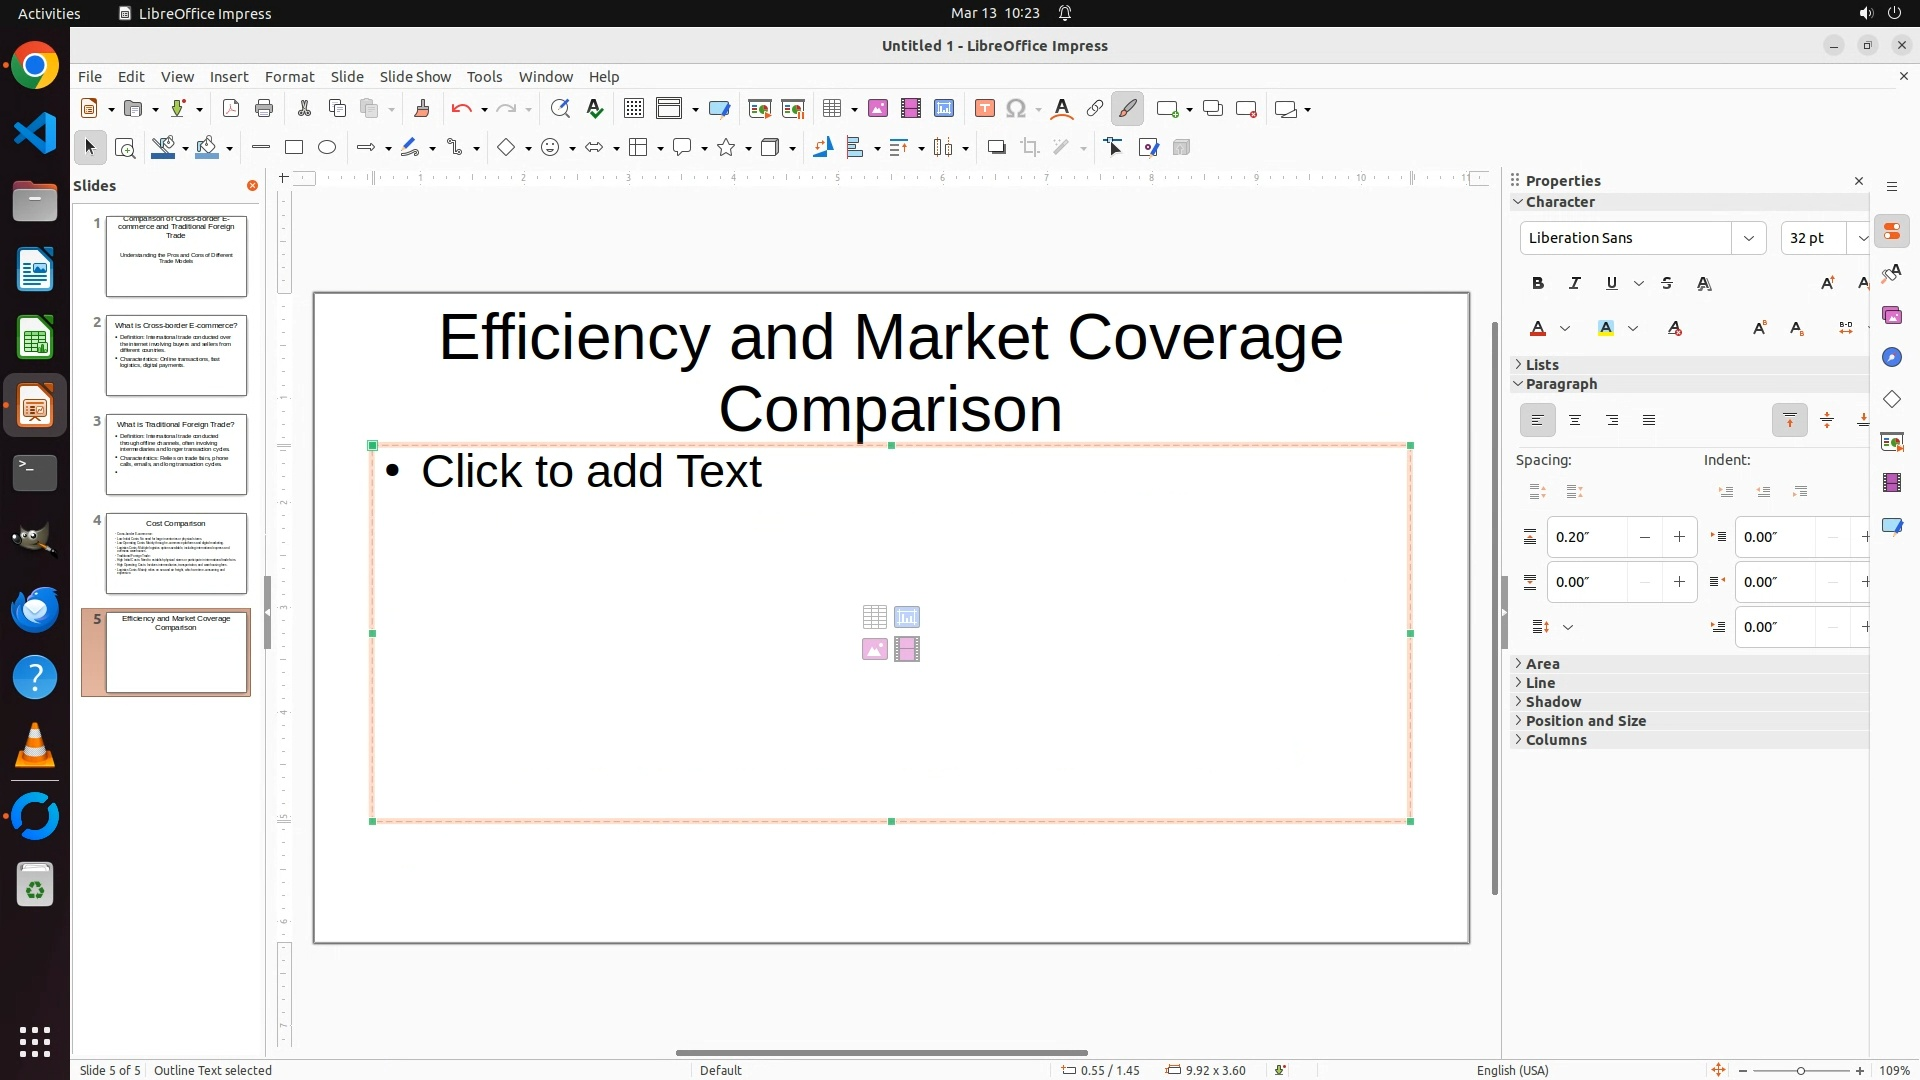The height and width of the screenshot is (1080, 1920).
Task: Click the Display Grid icon
Action: pyautogui.click(x=633, y=109)
